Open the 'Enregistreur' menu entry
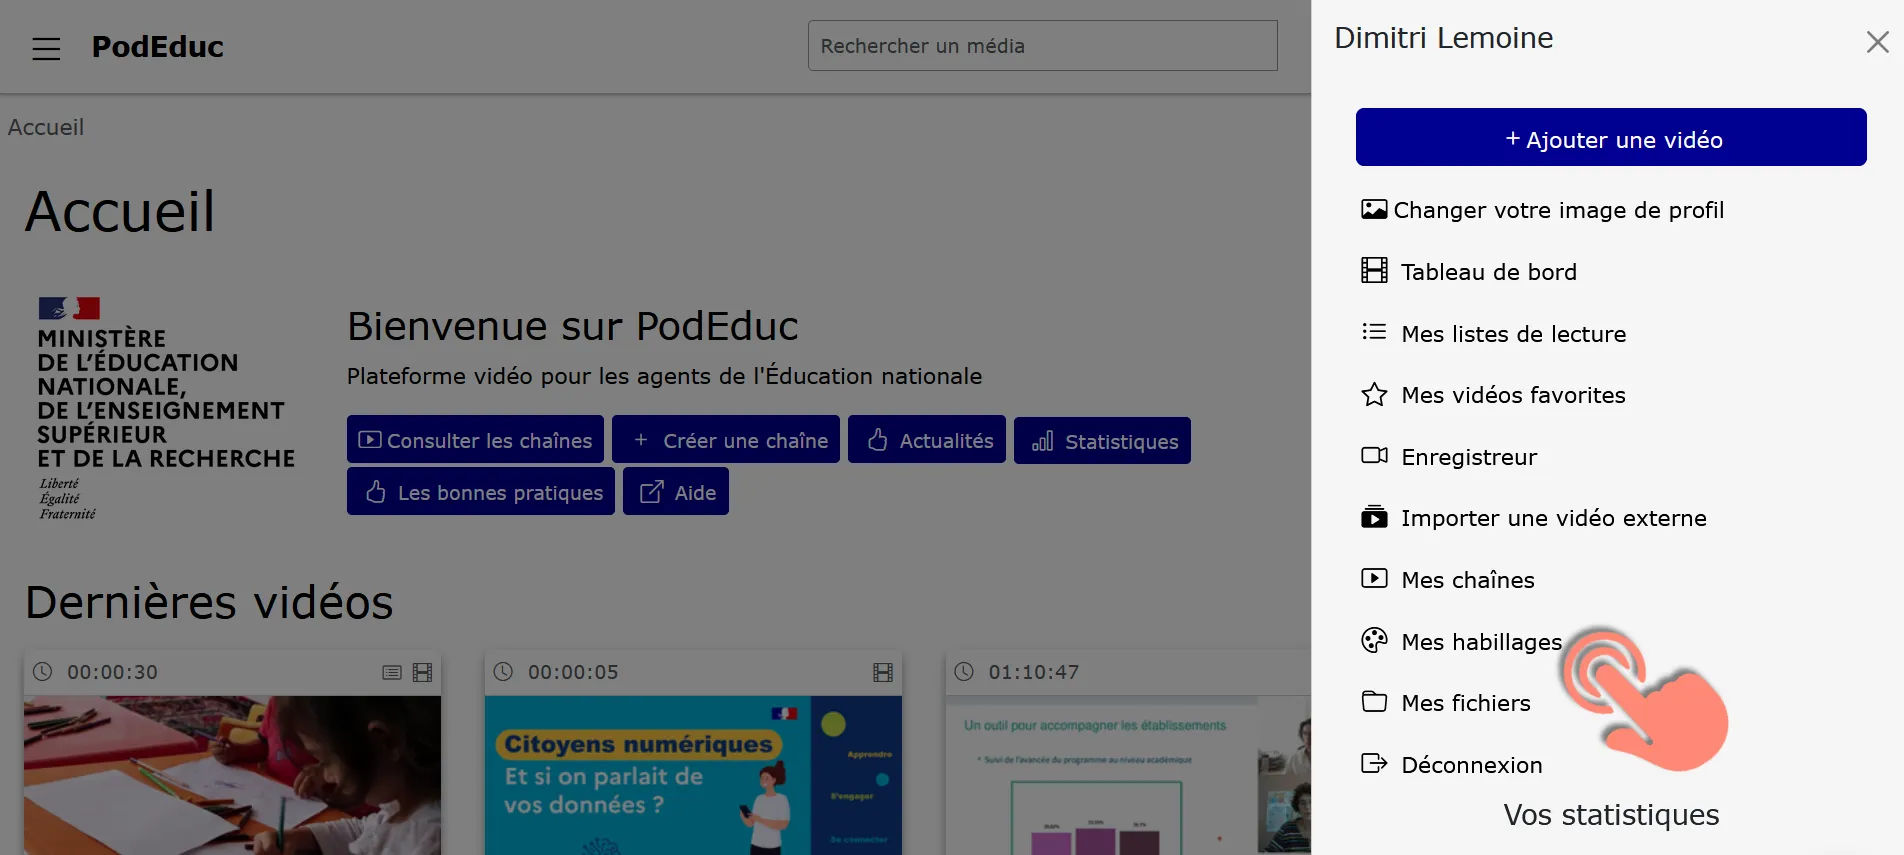 point(1469,457)
